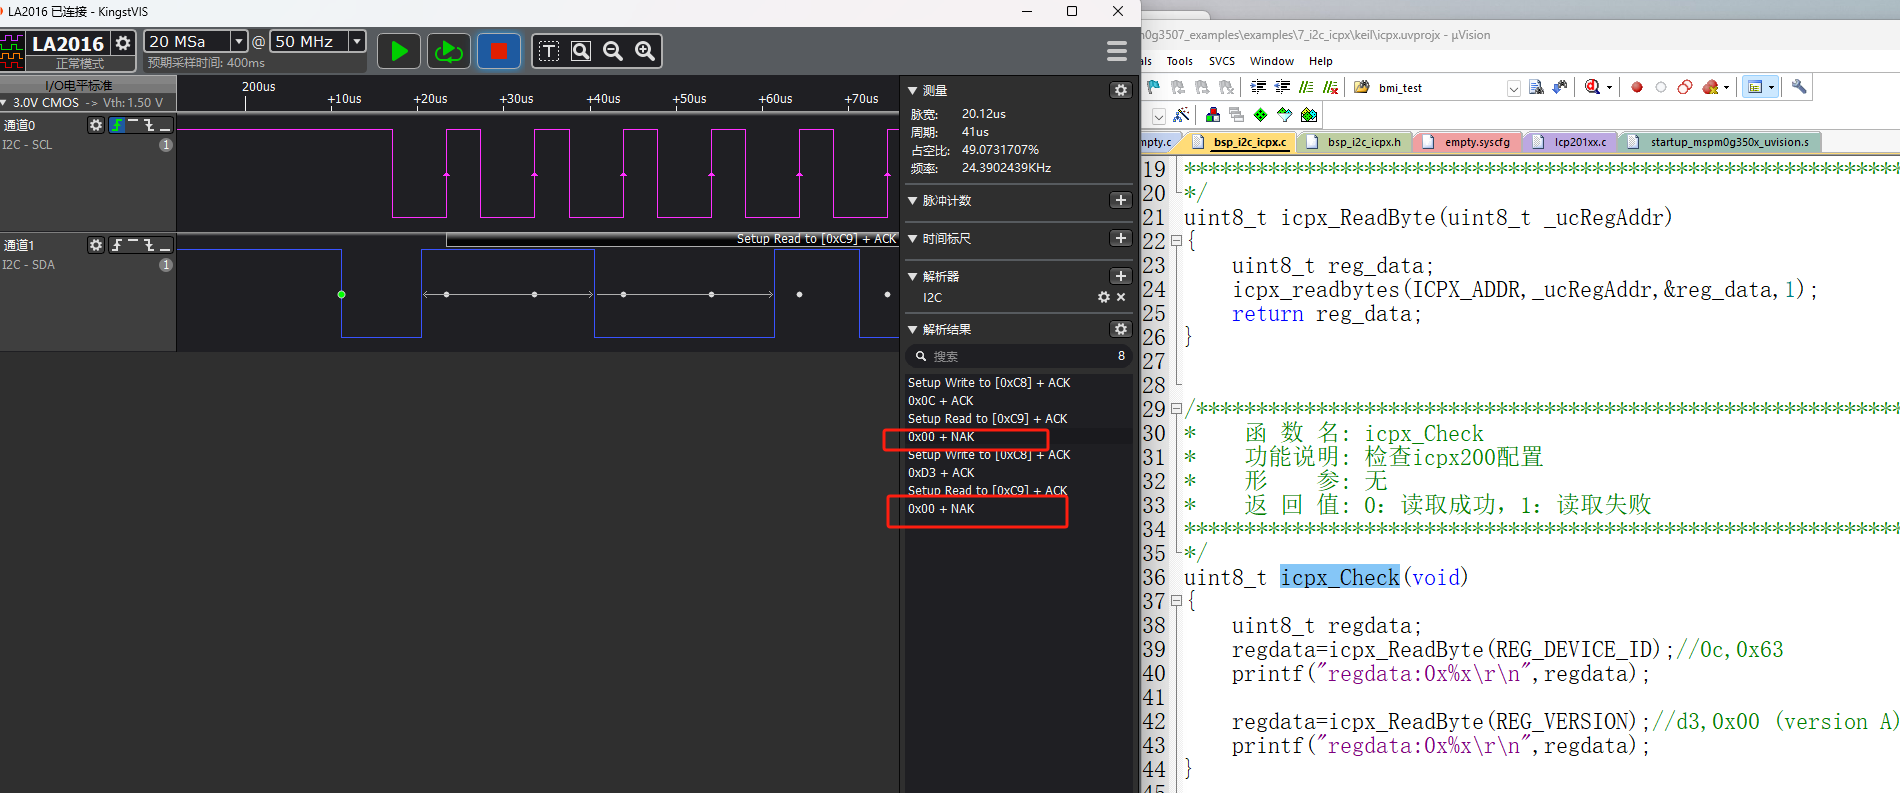Open SVCS menu in µVision
1900x793 pixels.
pyautogui.click(x=1222, y=61)
